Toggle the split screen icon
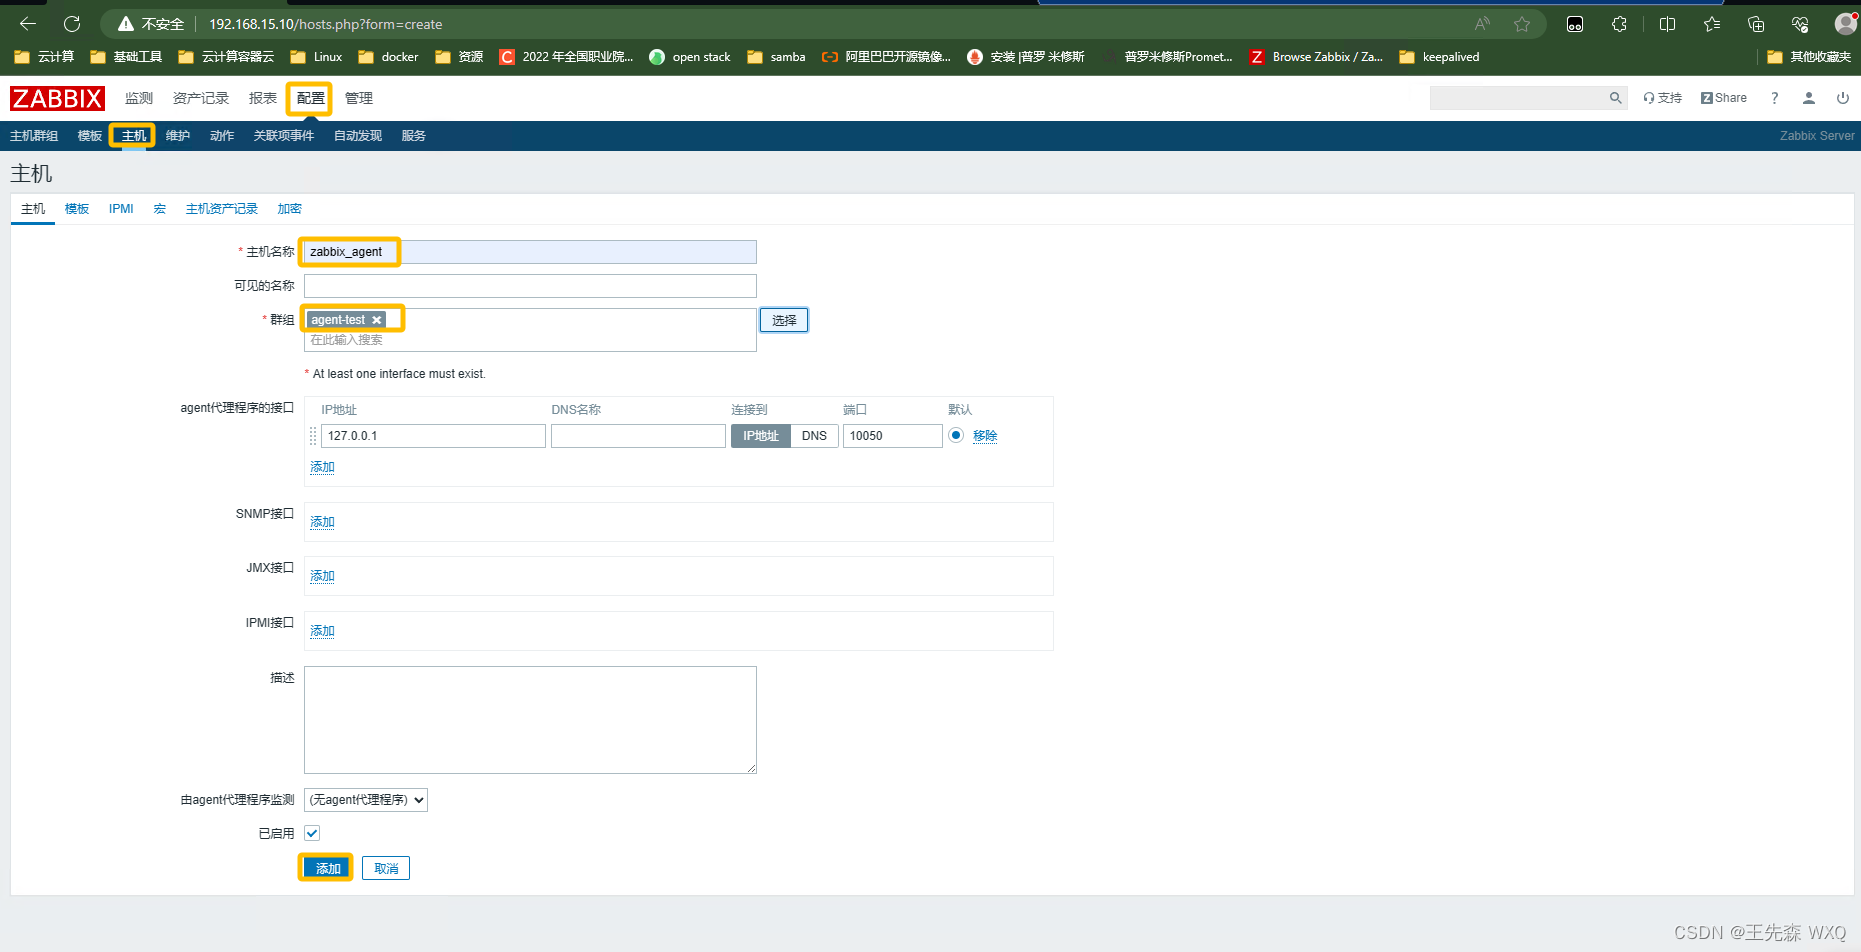The height and width of the screenshot is (952, 1861). pos(1667,24)
